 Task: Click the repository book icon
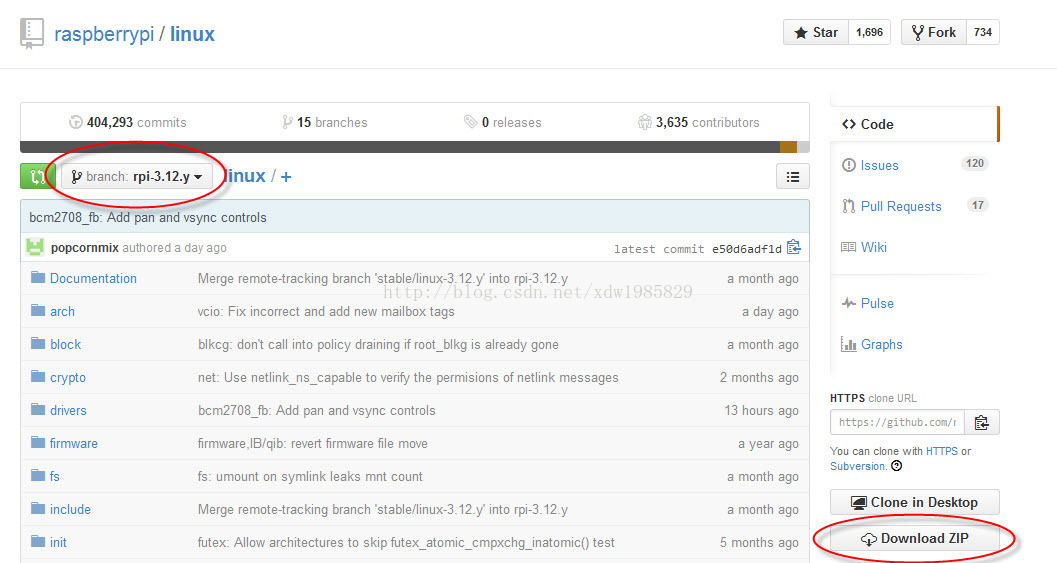32,34
